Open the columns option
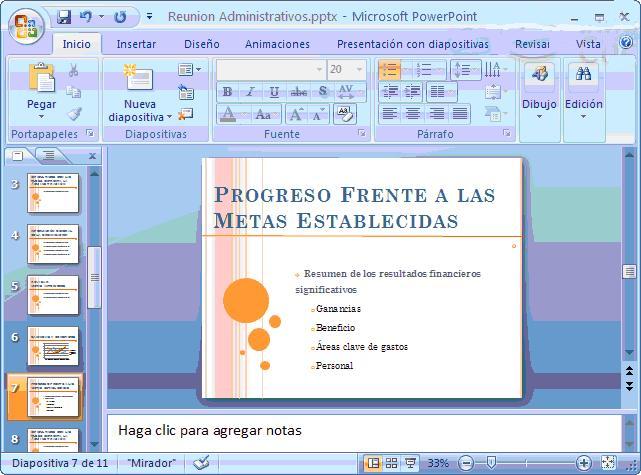Image resolution: width=641 pixels, height=475 pixels. click(441, 92)
